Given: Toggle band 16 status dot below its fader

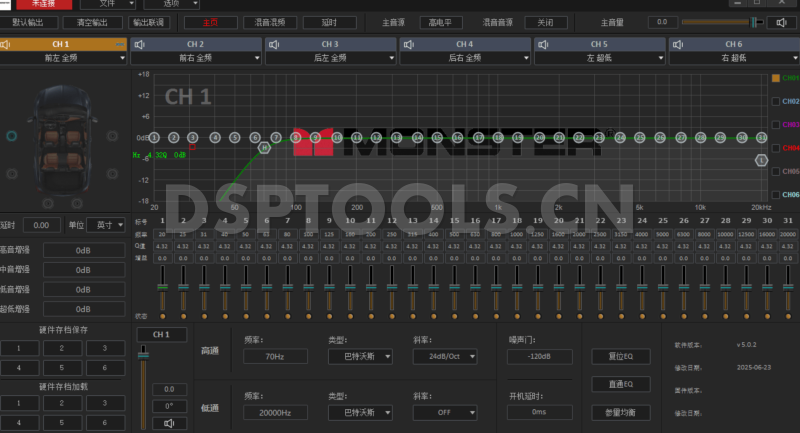Looking at the screenshot, I should [x=476, y=317].
